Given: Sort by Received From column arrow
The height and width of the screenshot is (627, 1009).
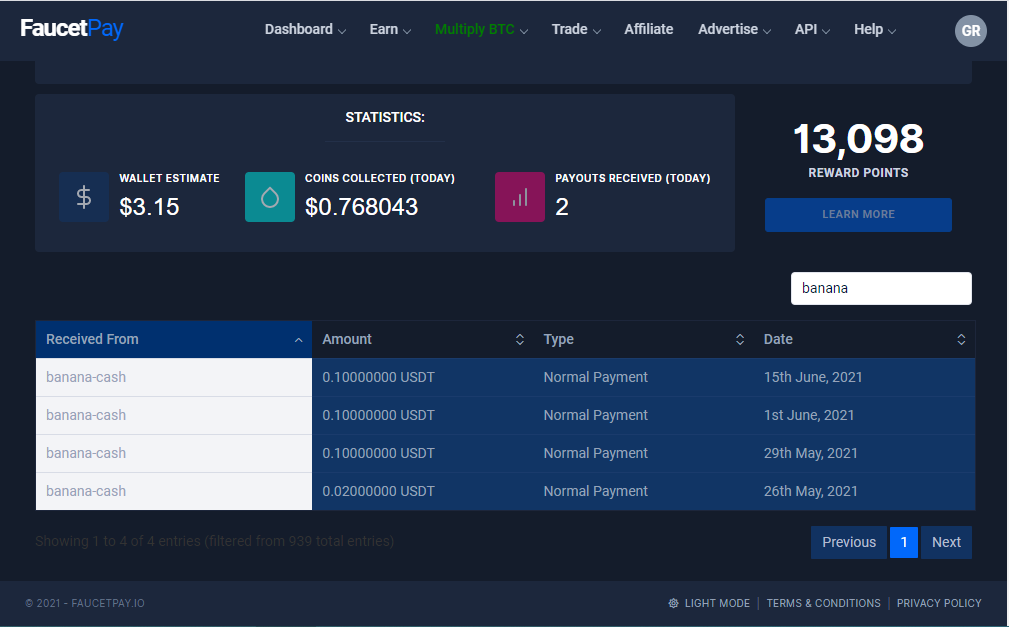Looking at the screenshot, I should 299,340.
